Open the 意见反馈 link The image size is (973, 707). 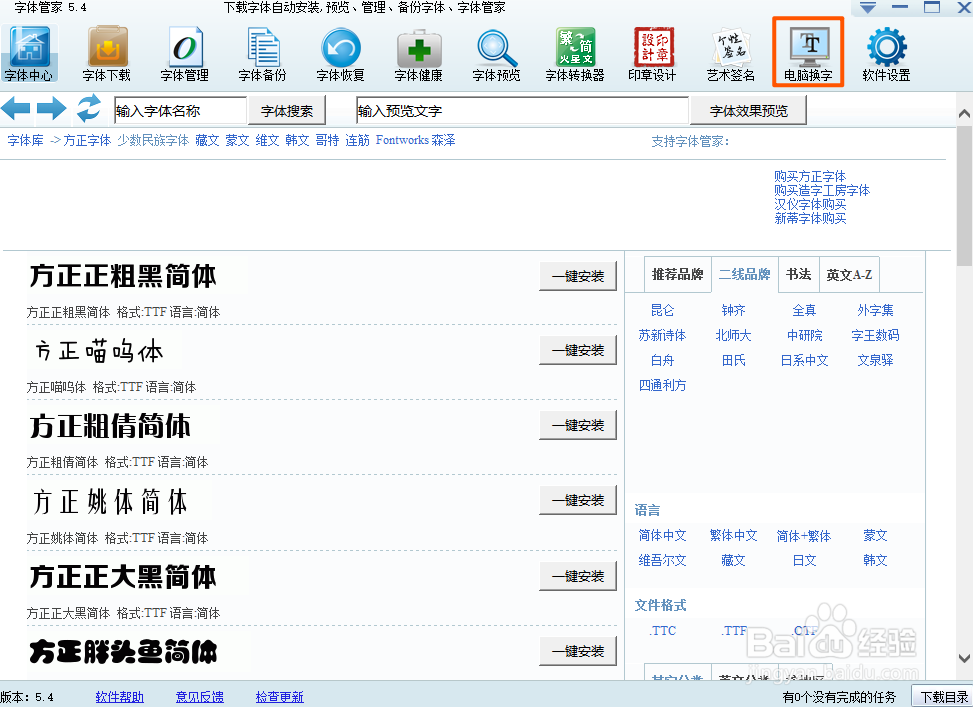(200, 697)
